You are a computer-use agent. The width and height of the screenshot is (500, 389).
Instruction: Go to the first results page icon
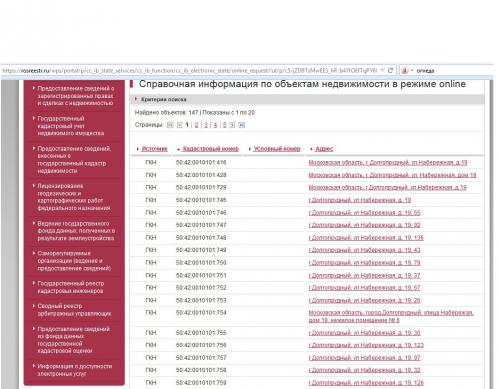tap(170, 125)
